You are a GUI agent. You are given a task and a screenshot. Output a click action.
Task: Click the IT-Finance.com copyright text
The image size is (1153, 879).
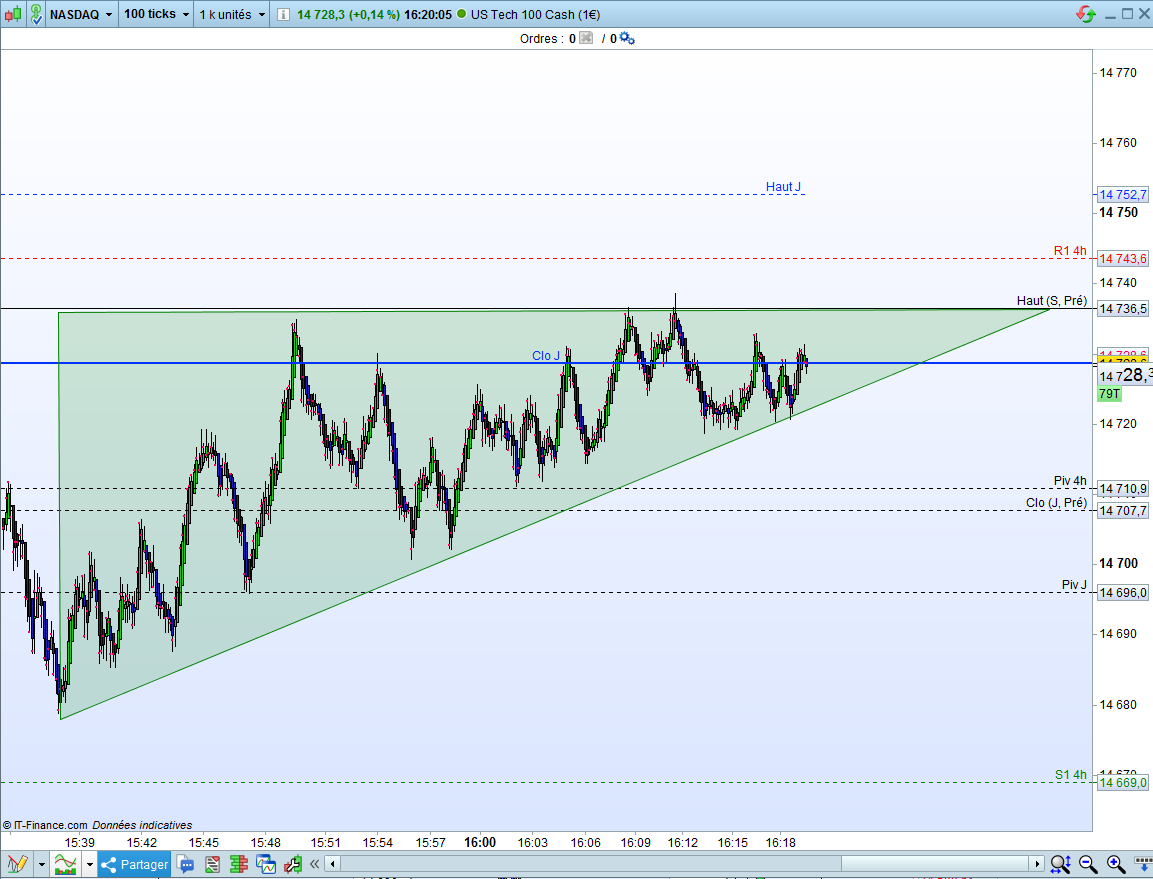(x=45, y=825)
